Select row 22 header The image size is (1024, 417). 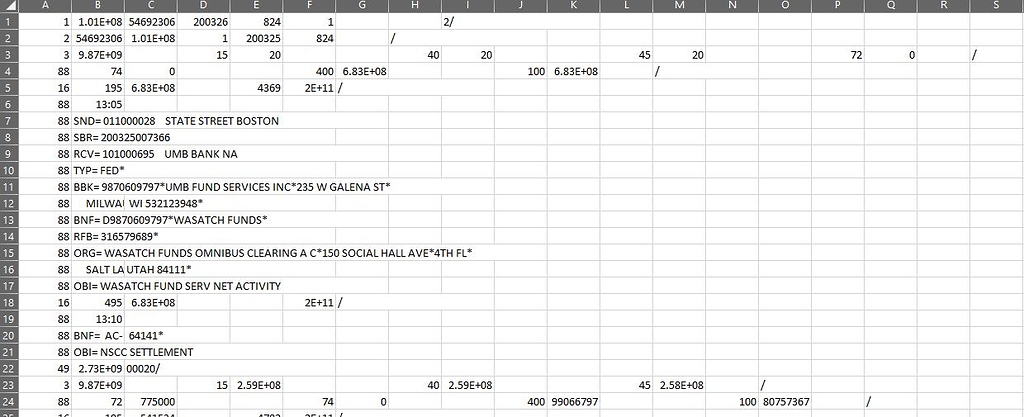(x=9, y=369)
